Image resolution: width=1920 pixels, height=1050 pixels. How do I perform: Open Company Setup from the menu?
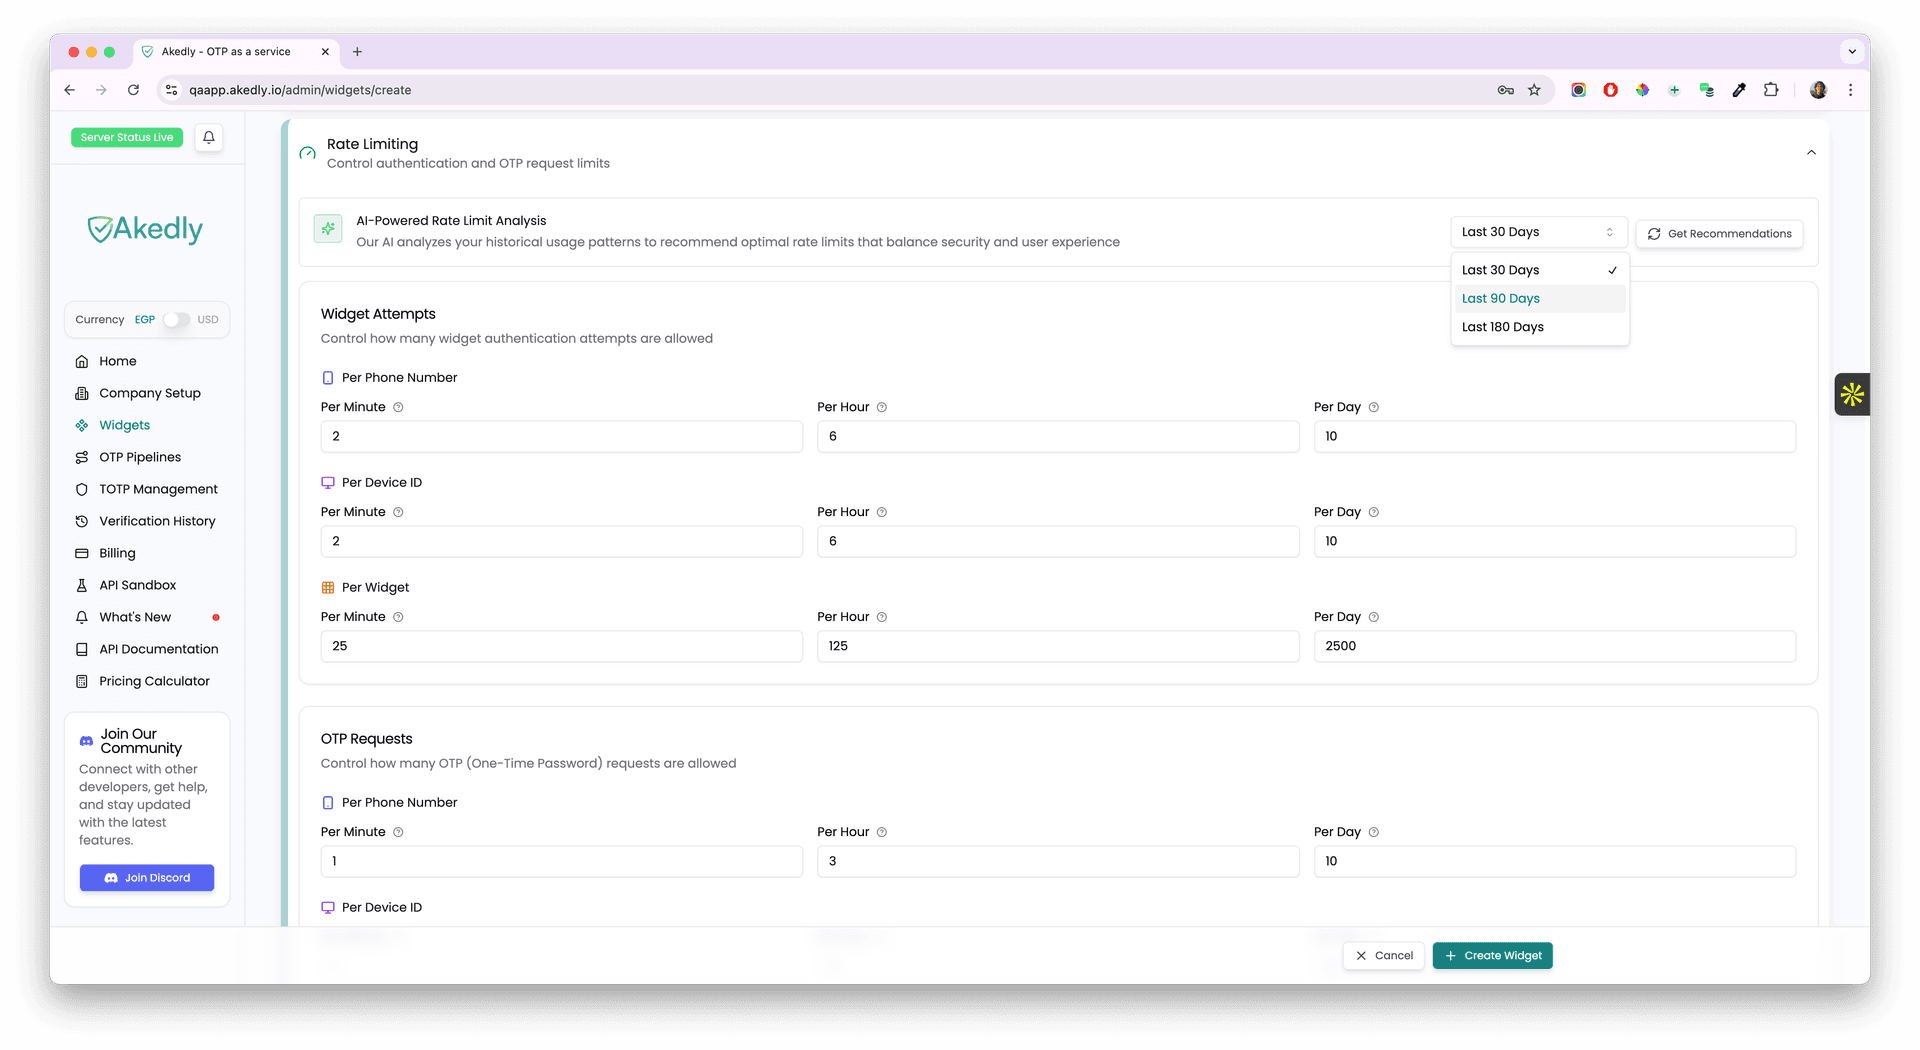click(x=150, y=393)
